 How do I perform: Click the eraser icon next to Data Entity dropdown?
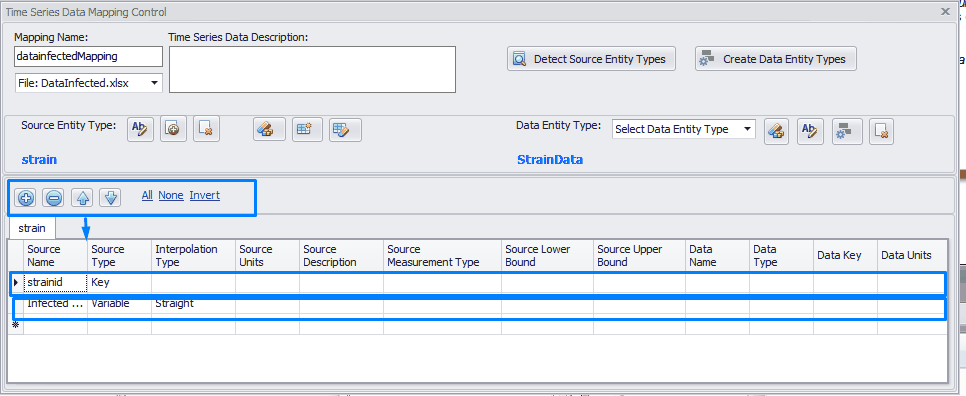tap(776, 131)
